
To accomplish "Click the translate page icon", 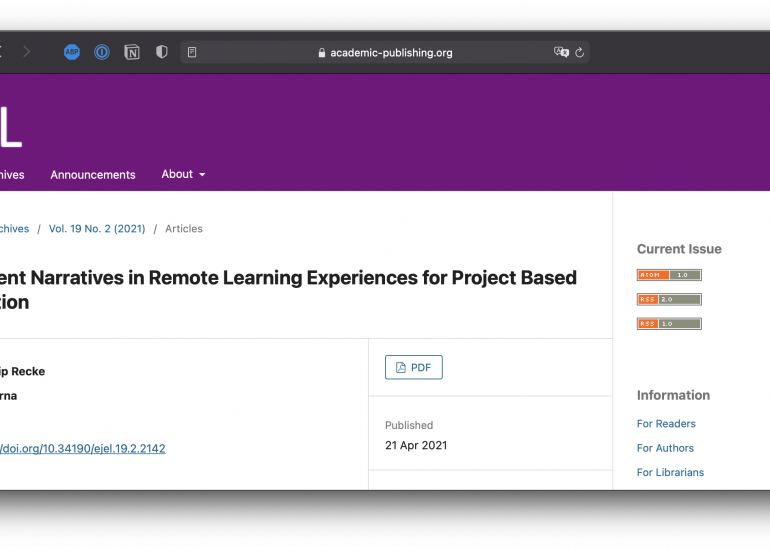I will pos(561,52).
